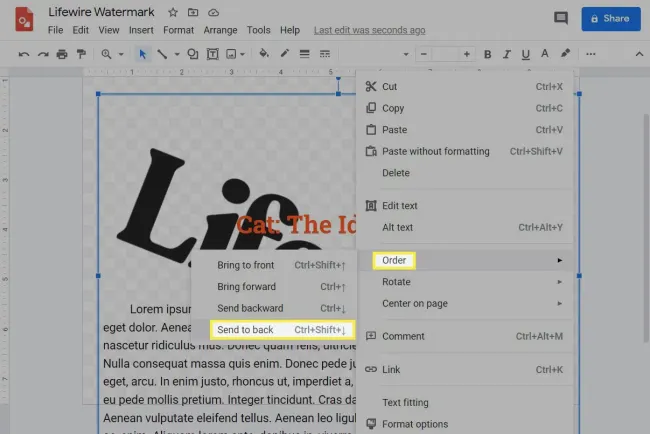Toggle Bold formatting
Screen dimensions: 650x434
[x=488, y=54]
